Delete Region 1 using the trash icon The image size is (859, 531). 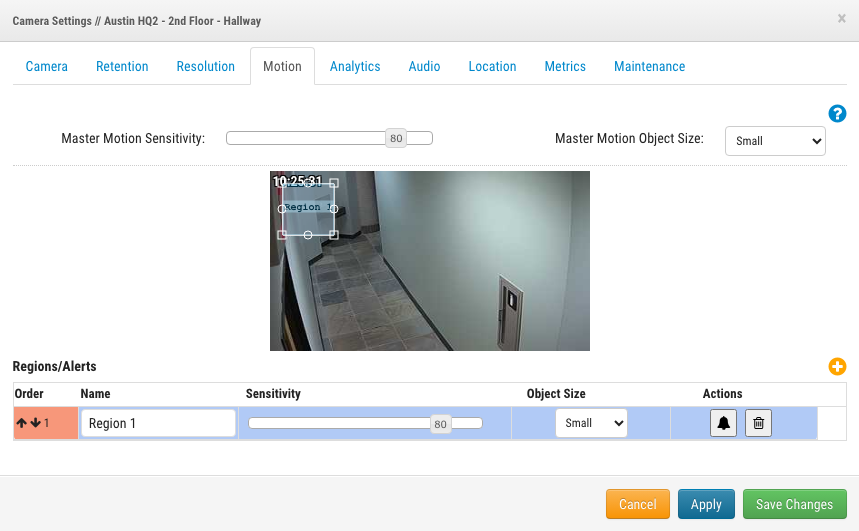coord(758,424)
